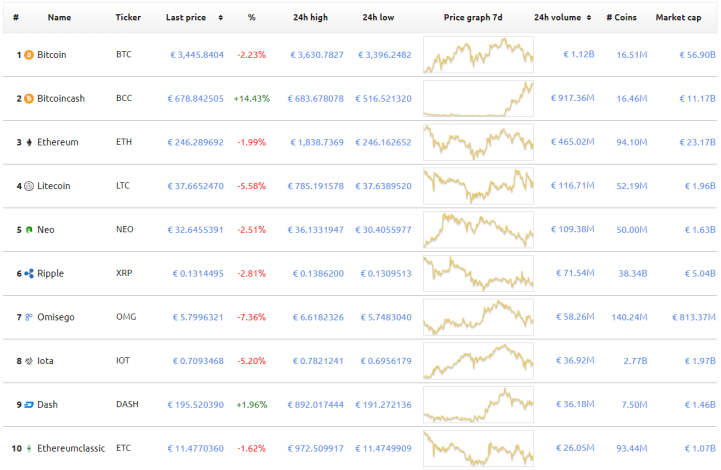Open the Bitcoin name link
Viewport: 721px width, 470px height.
coord(52,55)
